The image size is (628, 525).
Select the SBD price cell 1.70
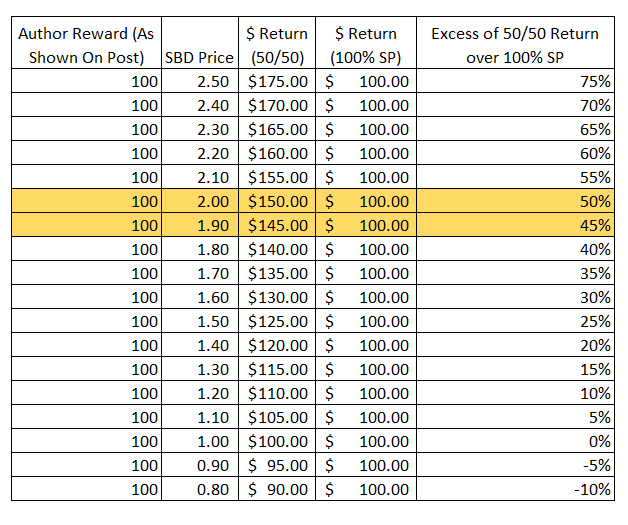click(200, 274)
